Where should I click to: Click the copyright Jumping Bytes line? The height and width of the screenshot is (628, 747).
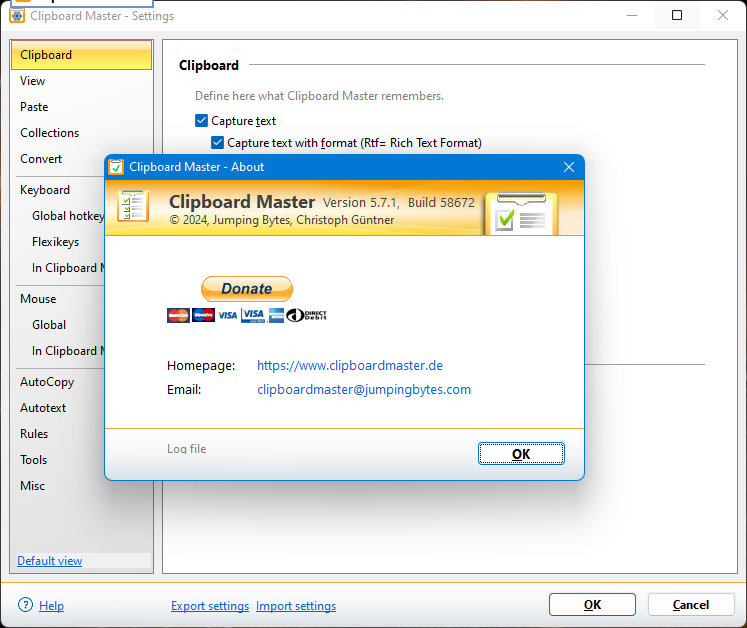(282, 220)
